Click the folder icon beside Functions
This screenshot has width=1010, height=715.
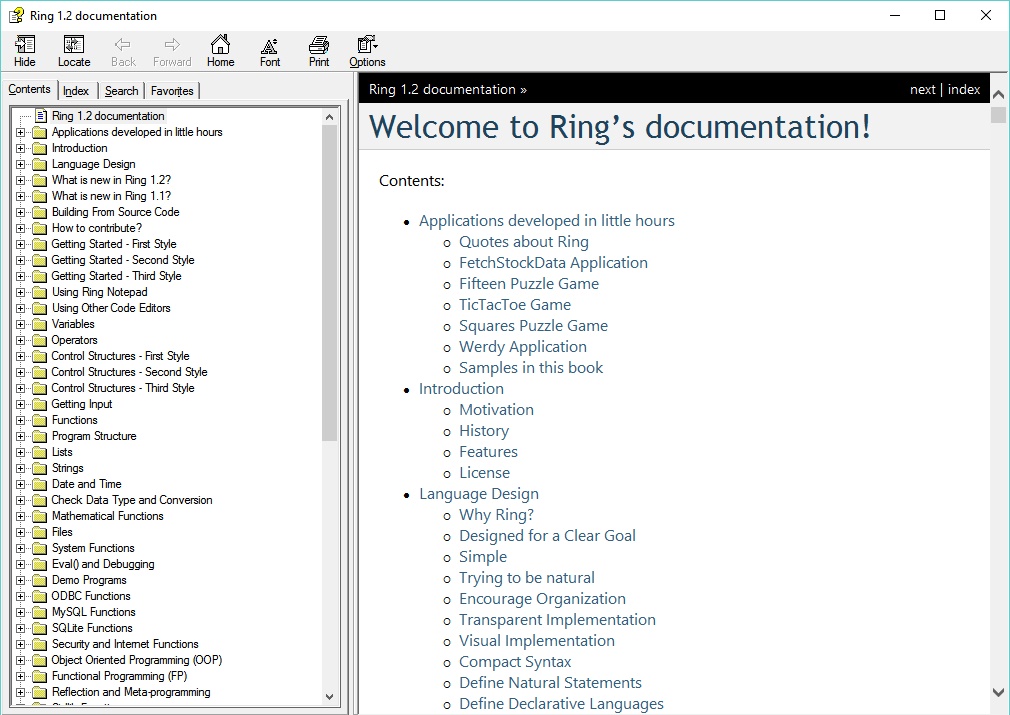[x=40, y=420]
